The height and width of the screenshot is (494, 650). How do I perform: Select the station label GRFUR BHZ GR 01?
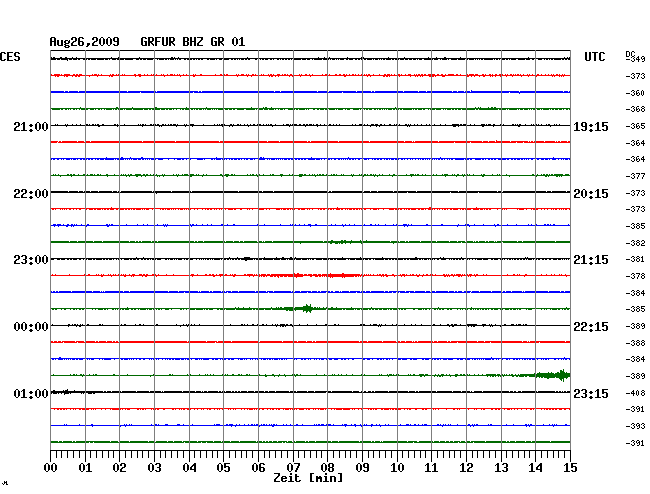click(x=193, y=42)
